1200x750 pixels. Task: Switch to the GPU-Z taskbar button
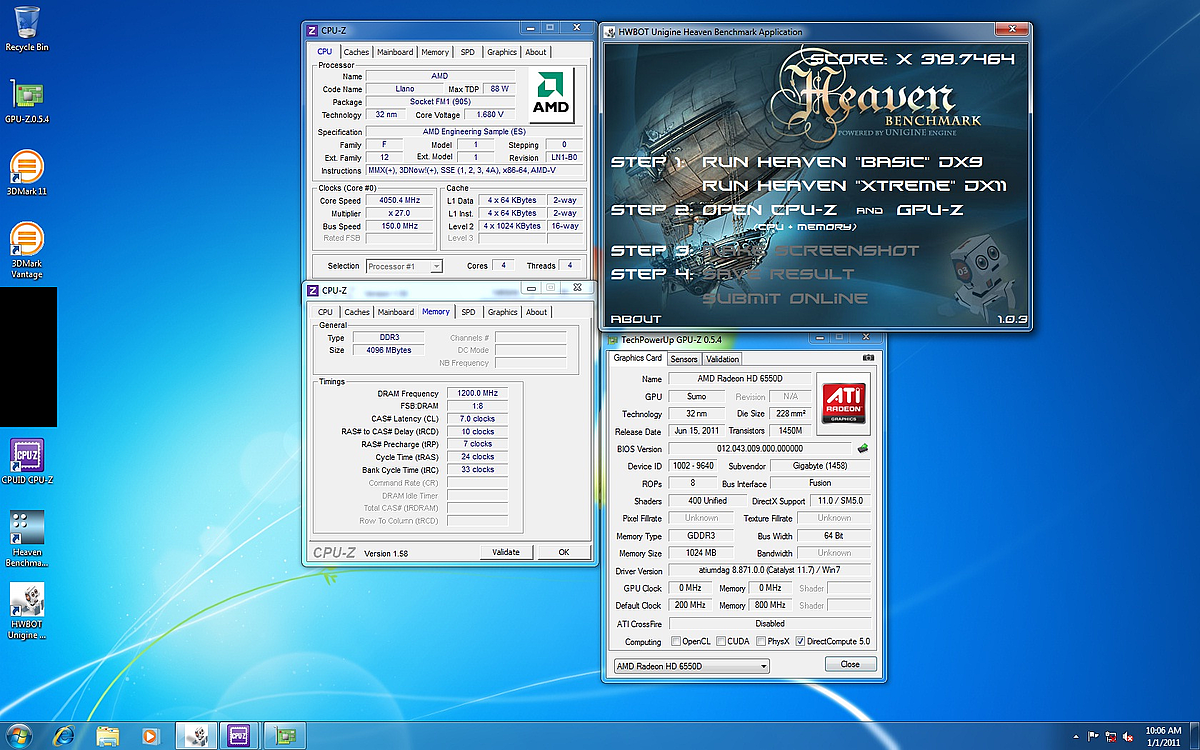pyautogui.click(x=283, y=735)
